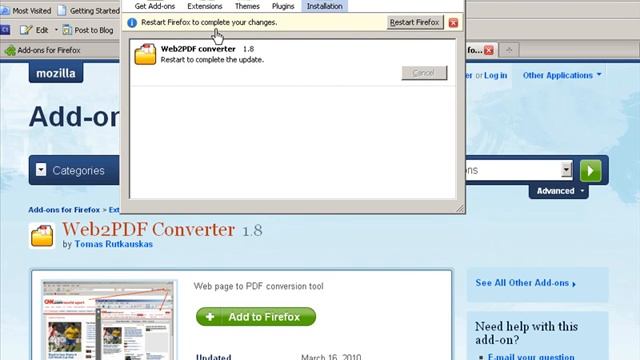
Task: Click the Add-ons for Firefox tab favicon
Action: pyautogui.click(x=10, y=51)
